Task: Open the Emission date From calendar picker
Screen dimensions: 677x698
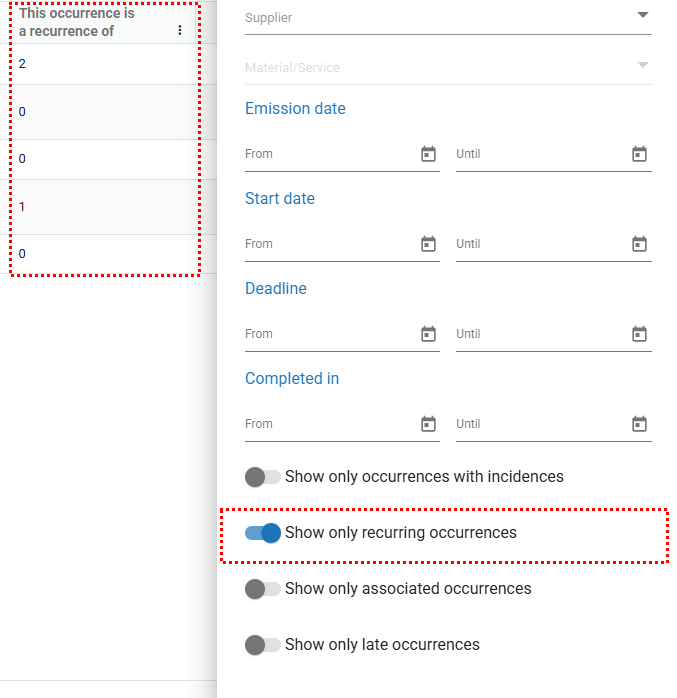Action: click(x=428, y=154)
